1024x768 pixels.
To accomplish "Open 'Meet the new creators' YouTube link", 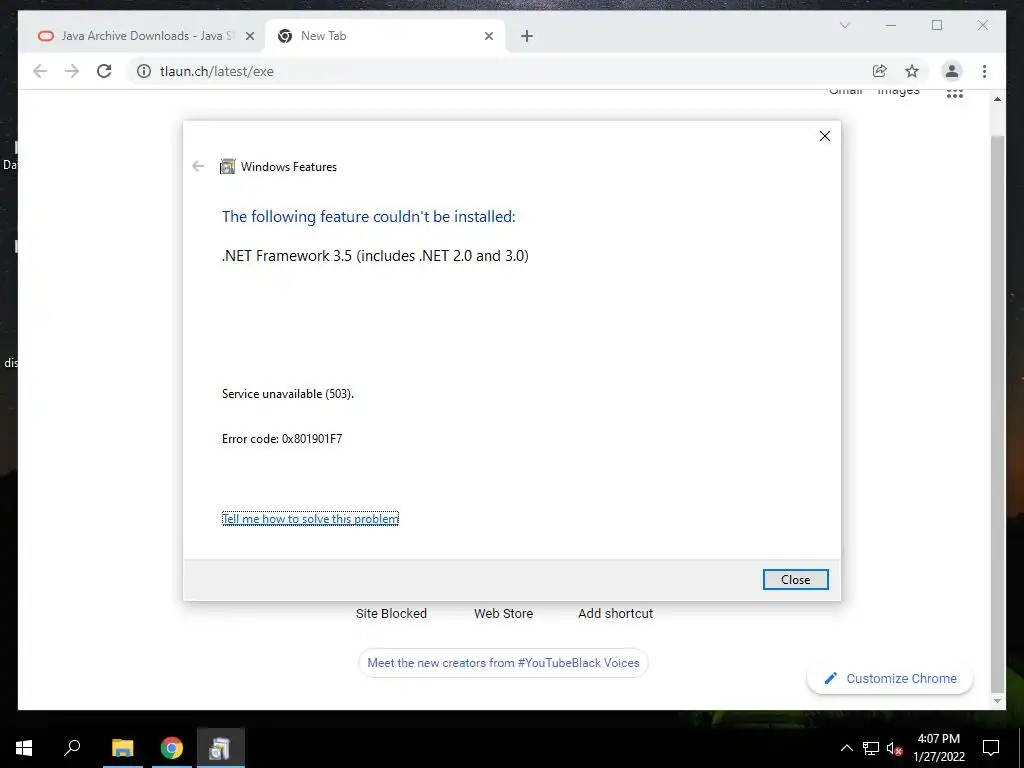I will click(x=503, y=663).
